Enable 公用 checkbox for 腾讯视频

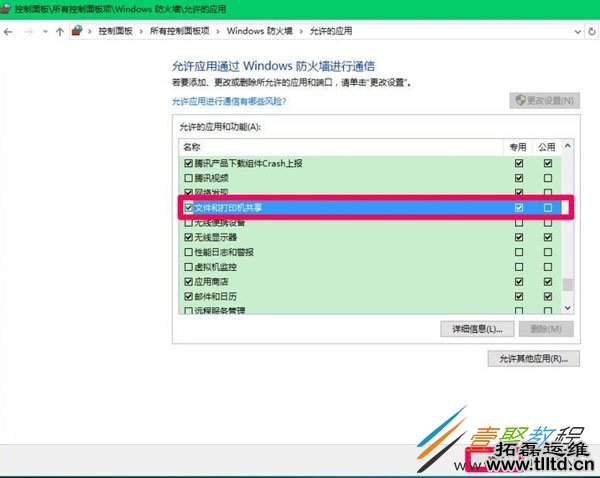[548, 178]
